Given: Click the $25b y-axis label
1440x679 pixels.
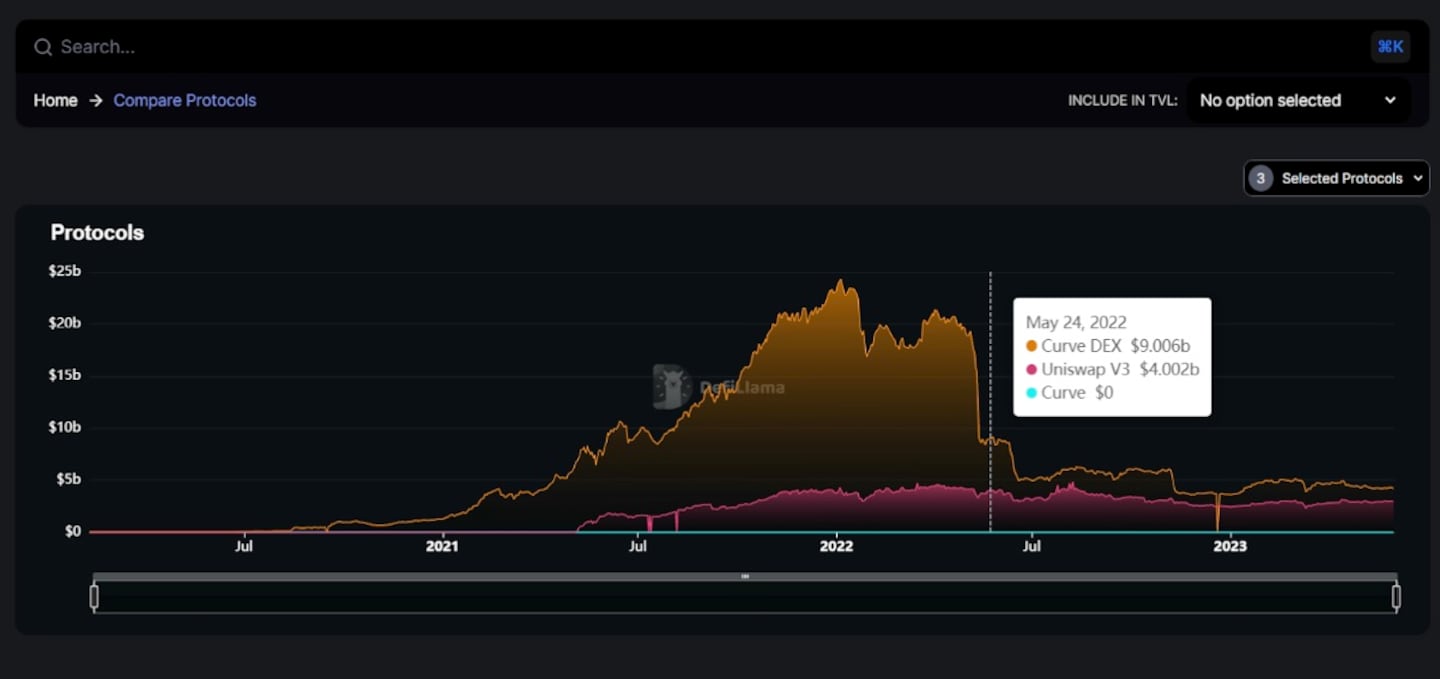Looking at the screenshot, I should coord(65,271).
